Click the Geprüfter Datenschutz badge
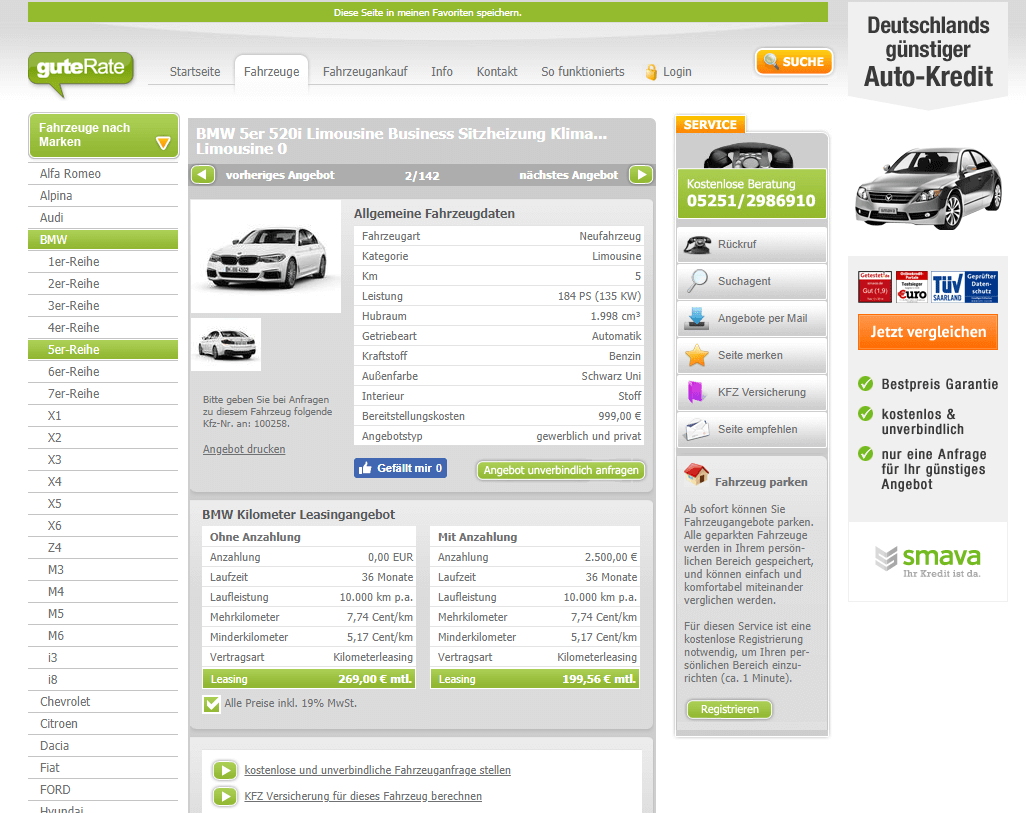Screen dimensions: 1026x813 (982, 287)
